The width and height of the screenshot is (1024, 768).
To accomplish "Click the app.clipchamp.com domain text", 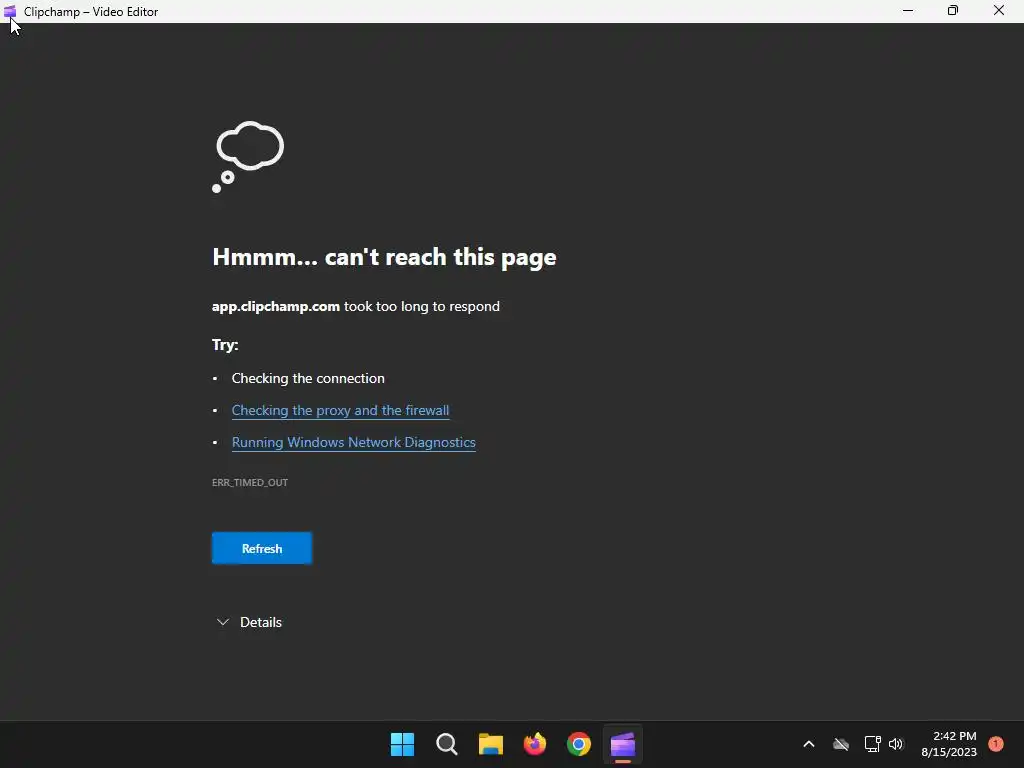I will tap(276, 306).
